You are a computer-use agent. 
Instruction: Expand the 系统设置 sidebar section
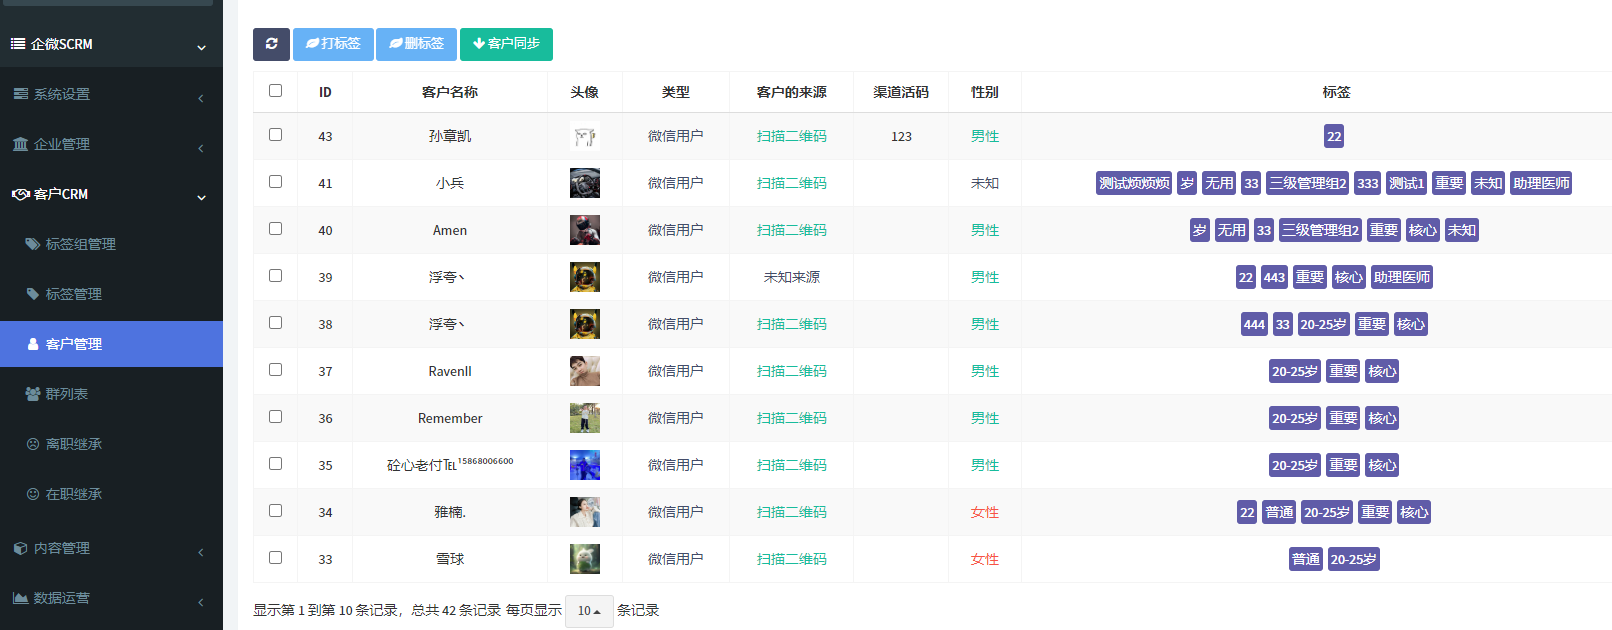pos(110,94)
